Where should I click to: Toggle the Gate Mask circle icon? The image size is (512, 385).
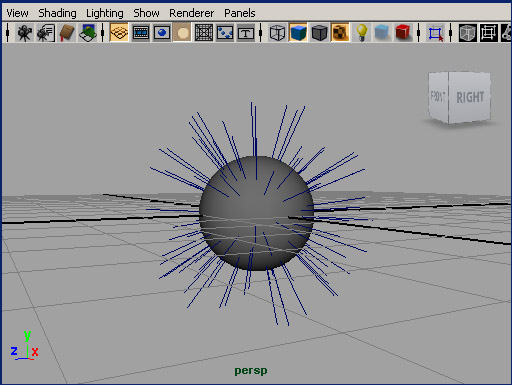pos(182,33)
